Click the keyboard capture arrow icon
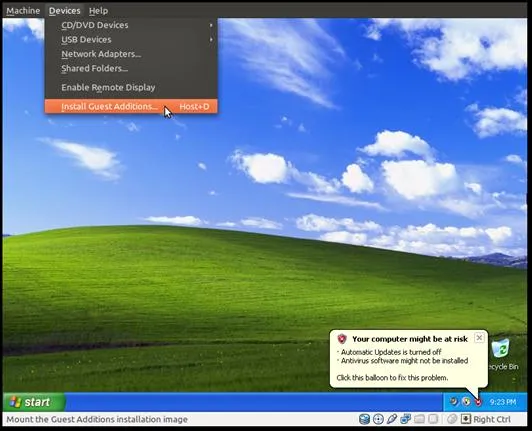This screenshot has width=532, height=431. 466,419
